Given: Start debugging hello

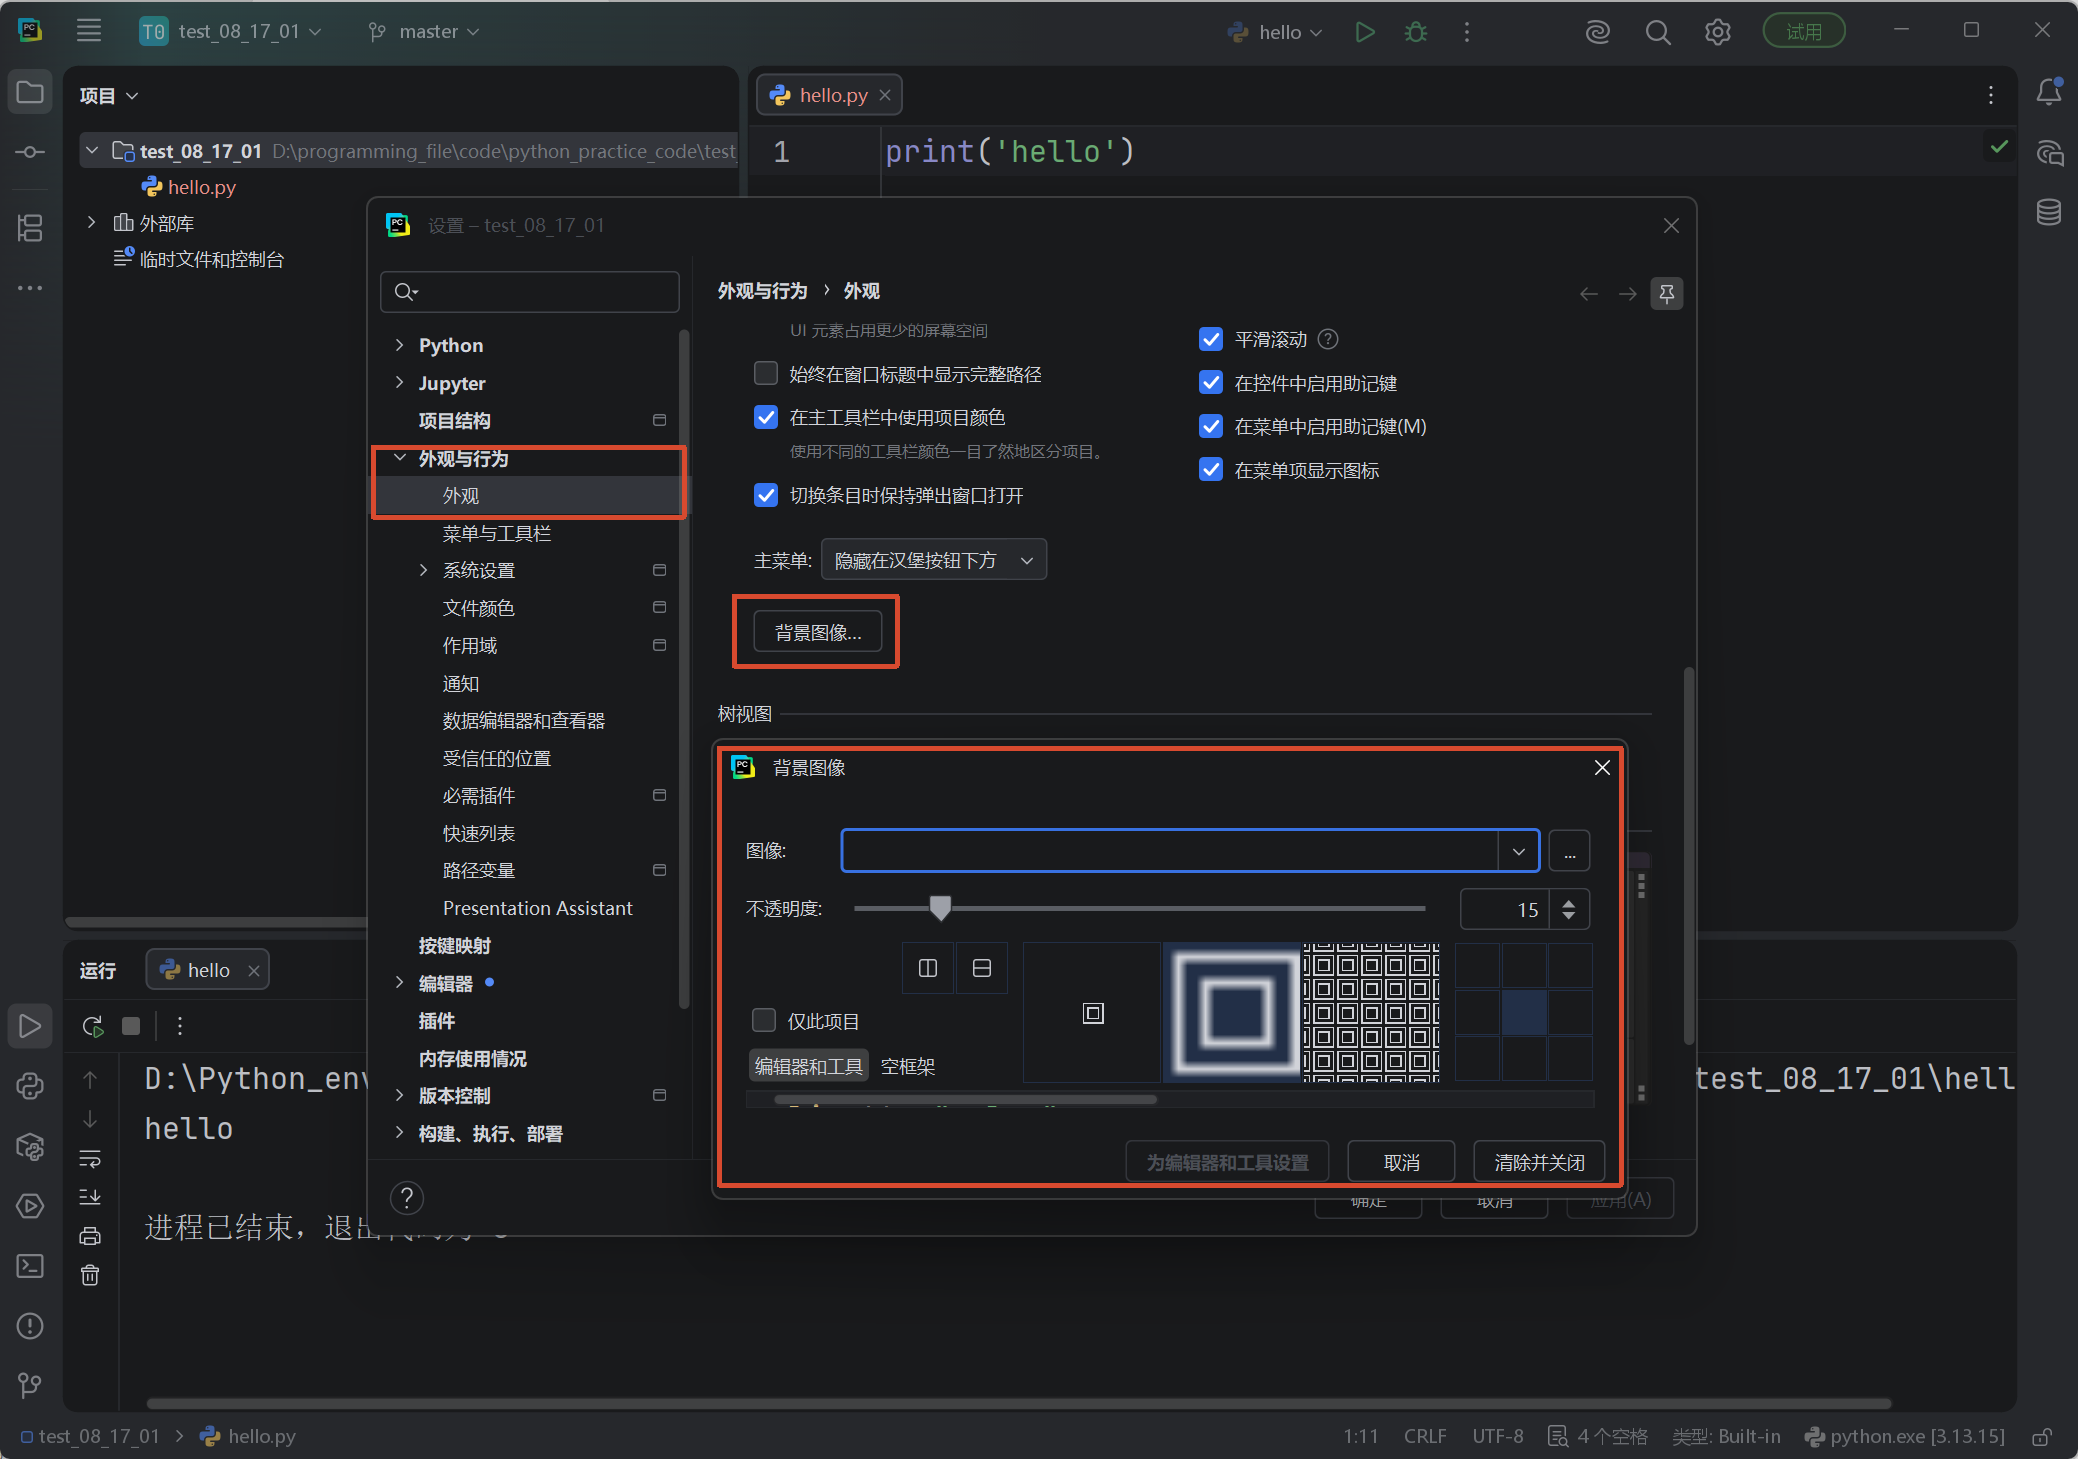Looking at the screenshot, I should 1415,32.
